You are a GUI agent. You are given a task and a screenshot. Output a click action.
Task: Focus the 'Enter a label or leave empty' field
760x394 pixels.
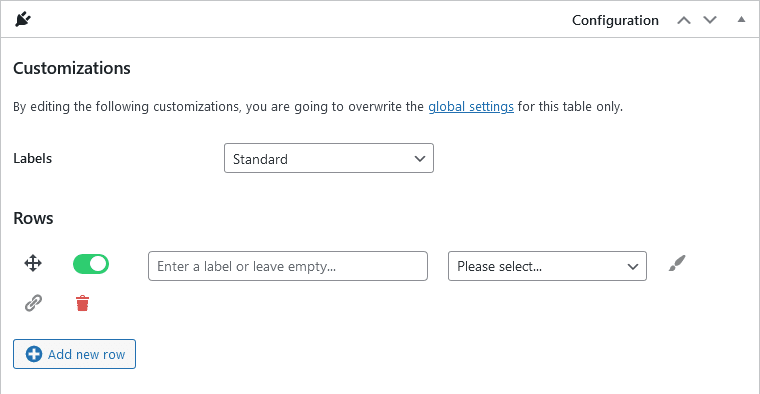(x=288, y=266)
